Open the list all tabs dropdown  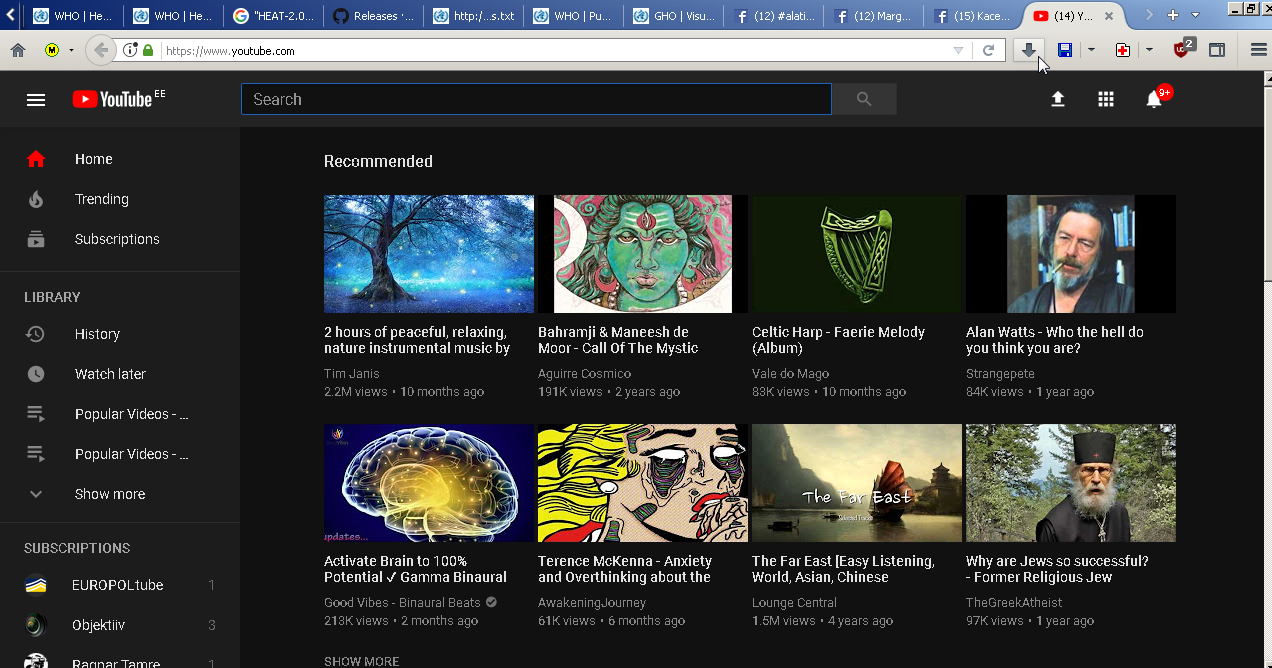pyautogui.click(x=1195, y=15)
